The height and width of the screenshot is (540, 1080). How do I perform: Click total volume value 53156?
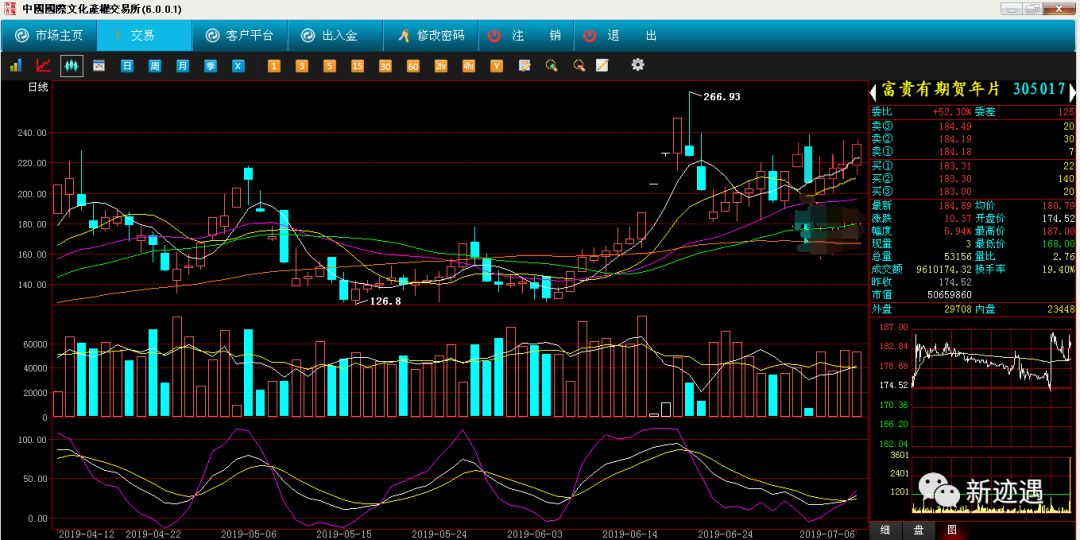click(x=956, y=256)
